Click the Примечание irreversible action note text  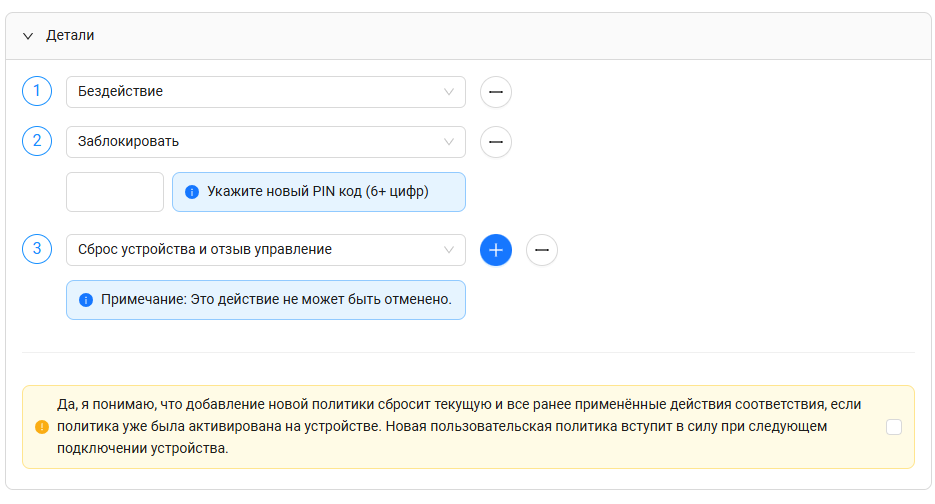pyautogui.click(x=276, y=300)
